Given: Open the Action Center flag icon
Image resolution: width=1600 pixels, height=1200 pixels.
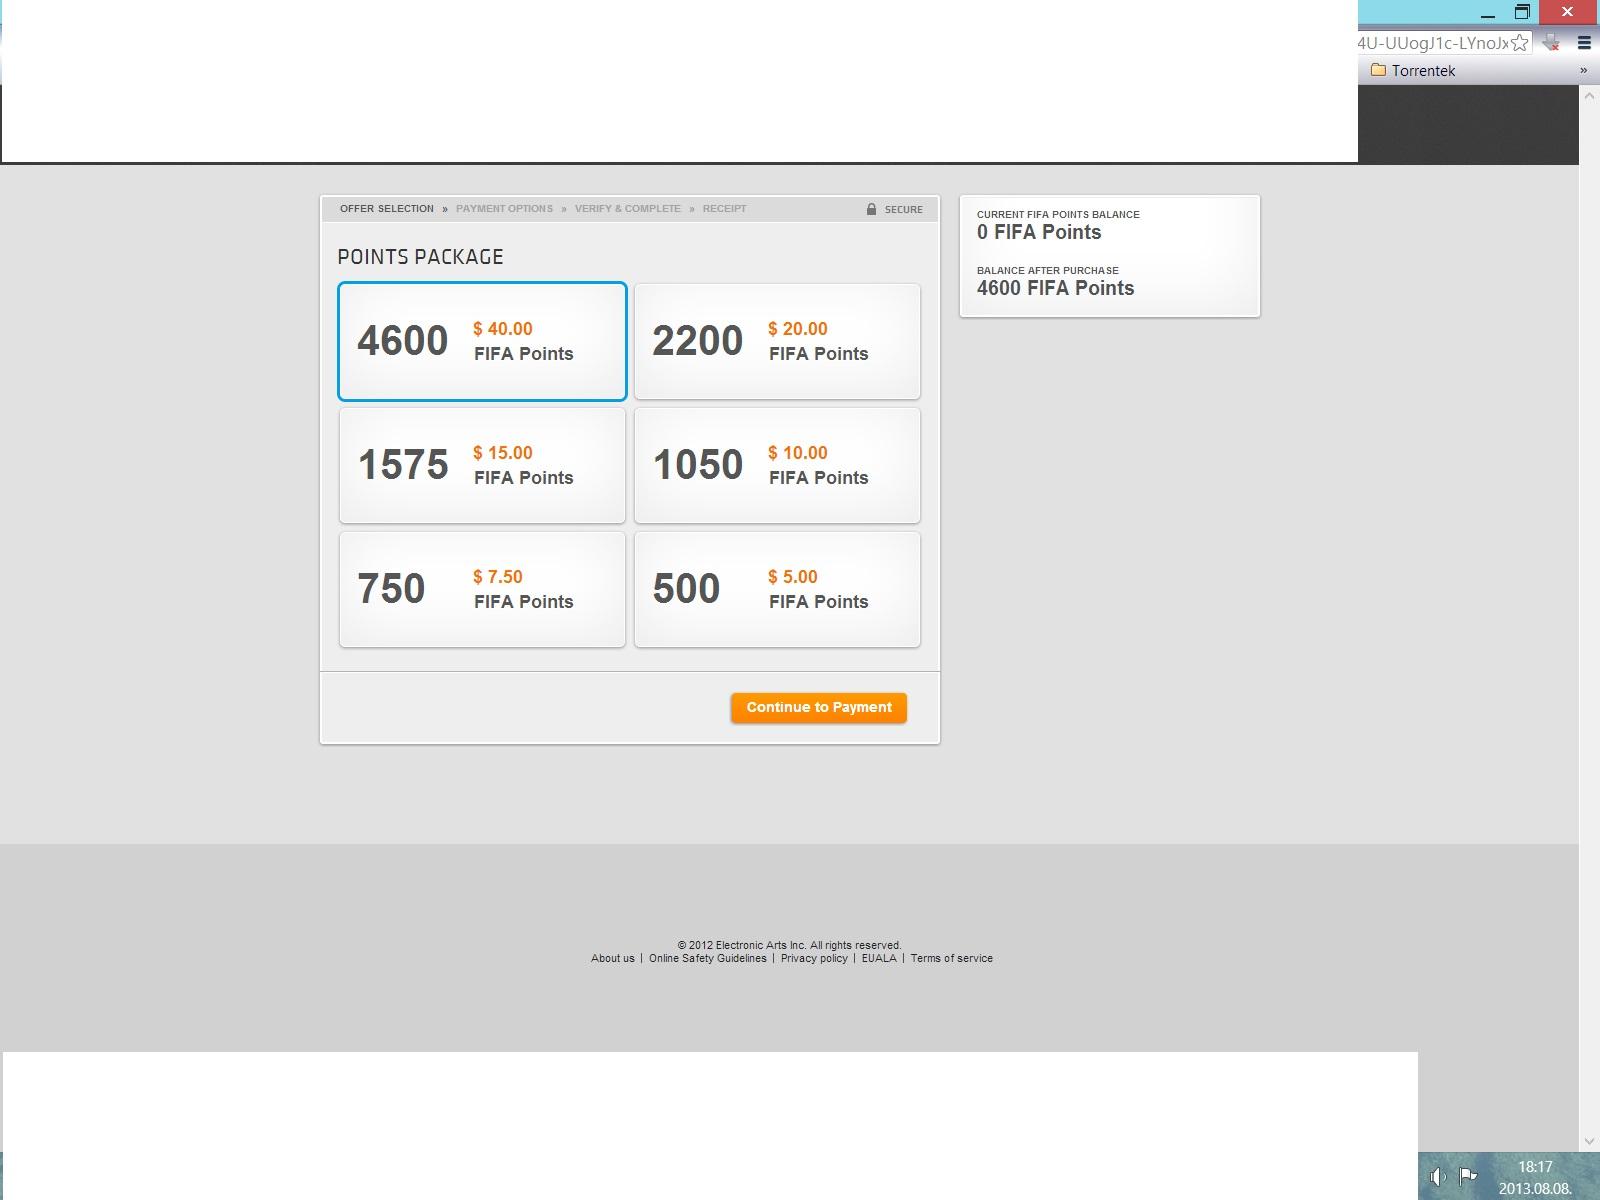Looking at the screenshot, I should (x=1468, y=1176).
